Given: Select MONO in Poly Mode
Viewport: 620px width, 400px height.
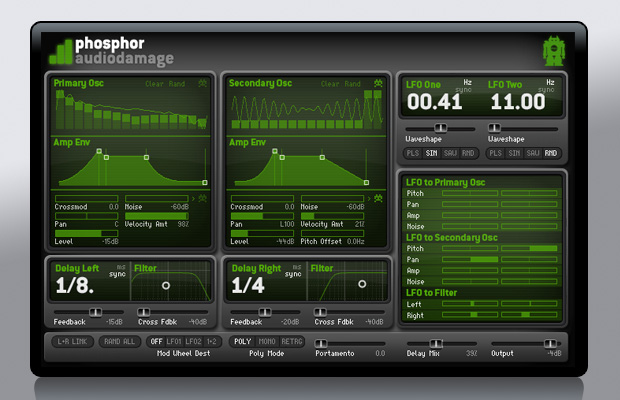Looking at the screenshot, I should (267, 342).
